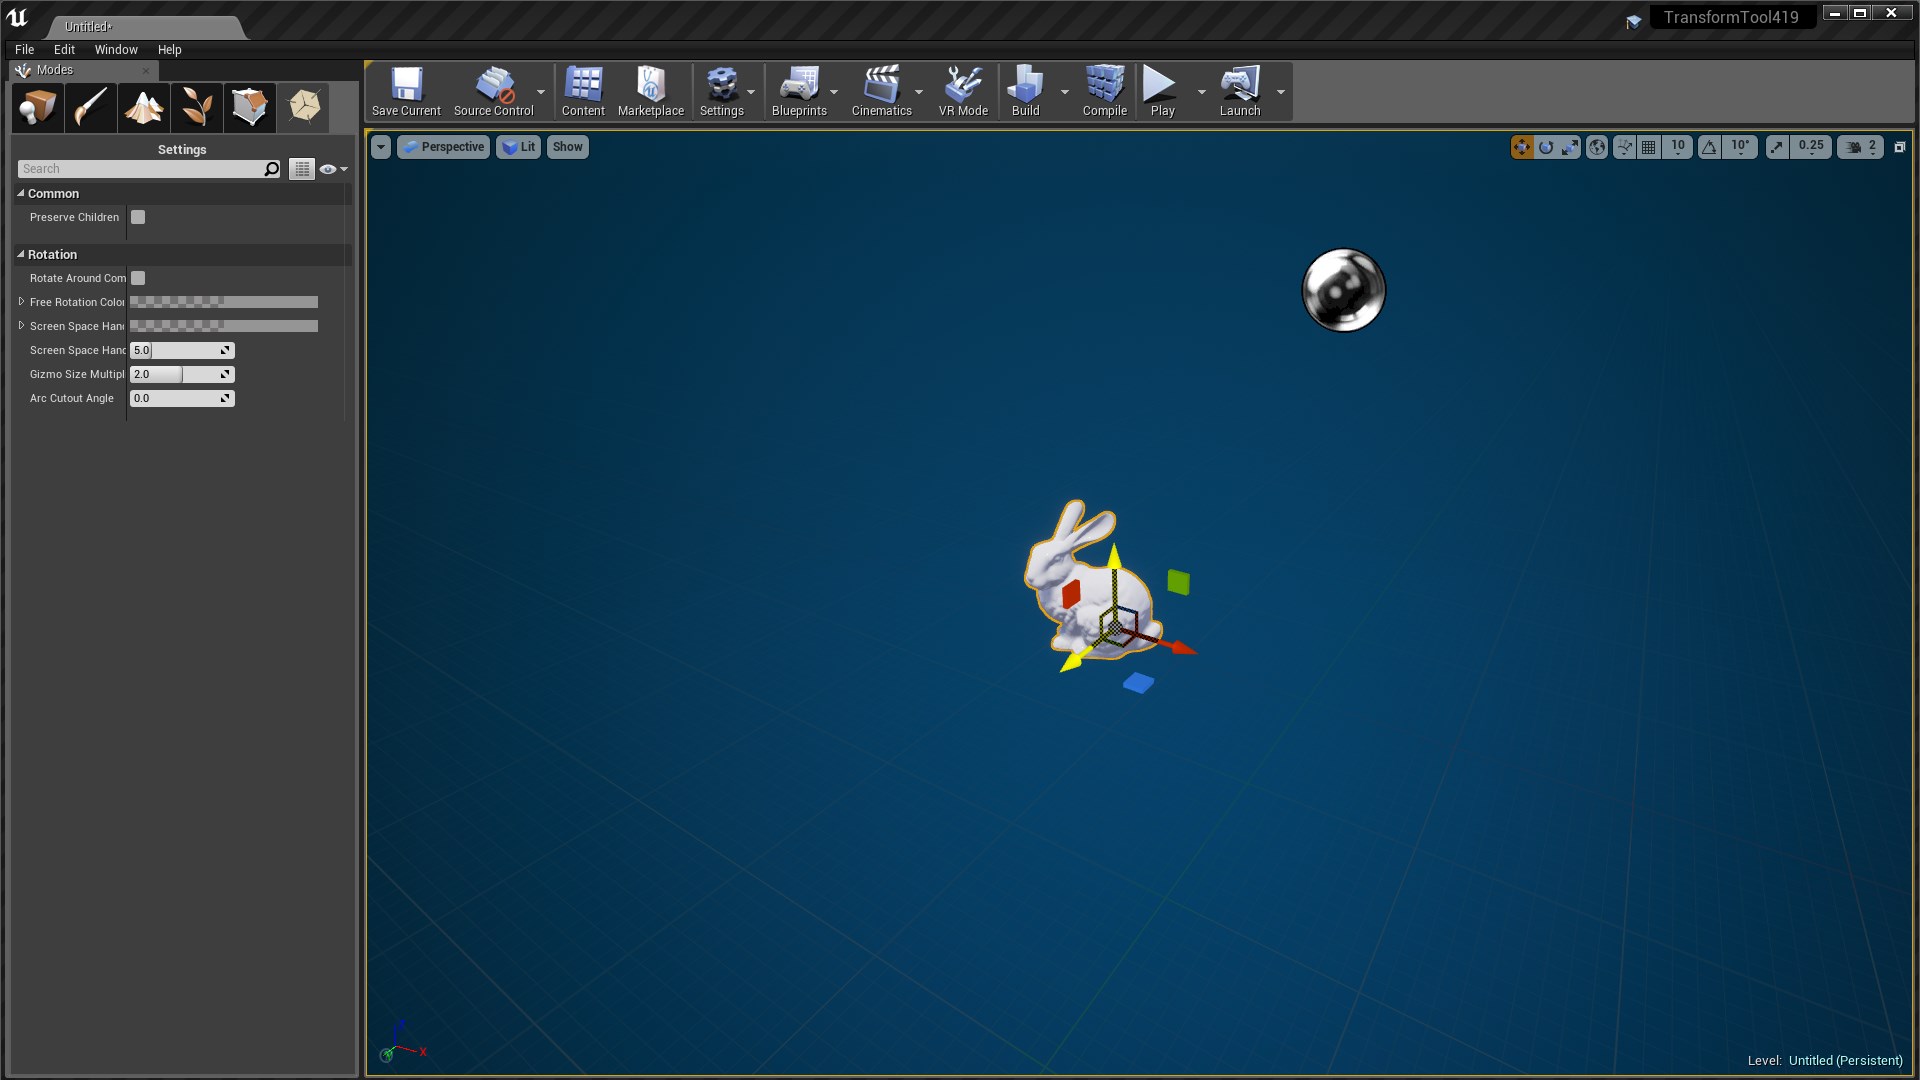This screenshot has height=1080, width=1920.
Task: Click the Show viewport button
Action: [x=568, y=147]
